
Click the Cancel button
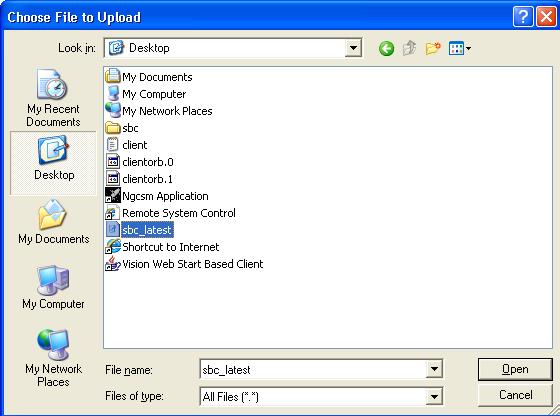point(515,395)
